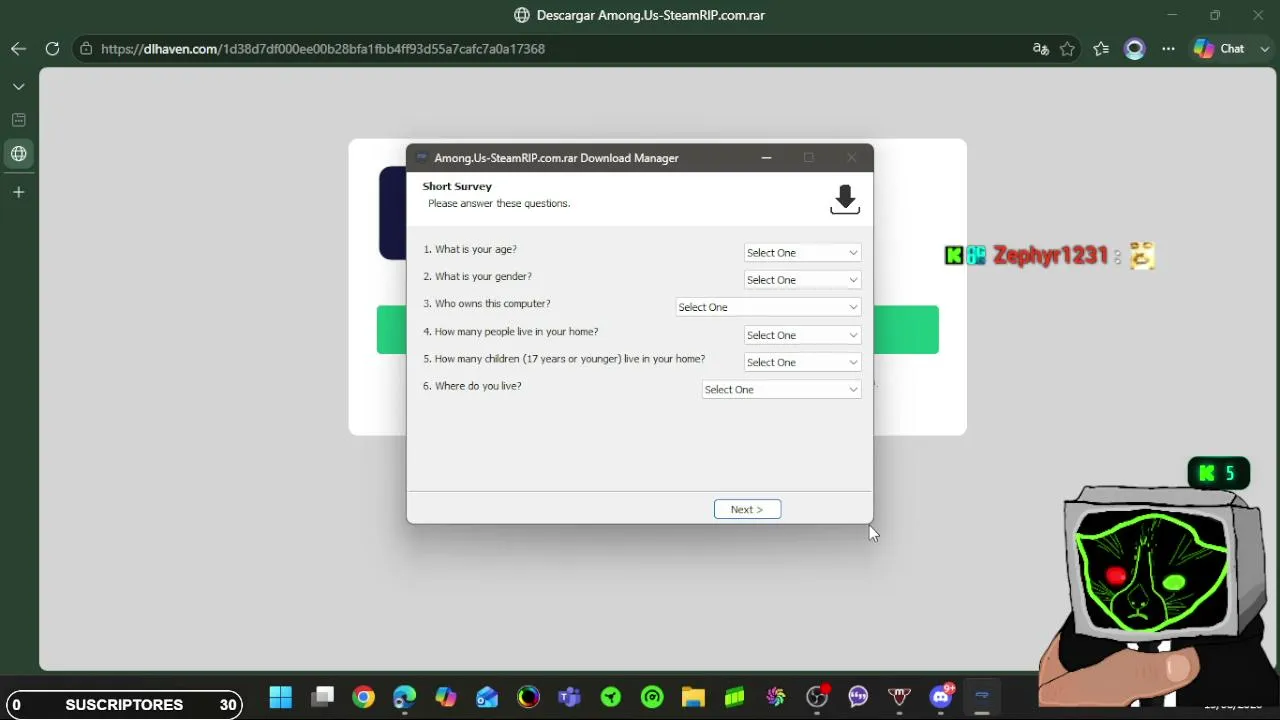Click question '1. What is your age?'

tap(470, 249)
